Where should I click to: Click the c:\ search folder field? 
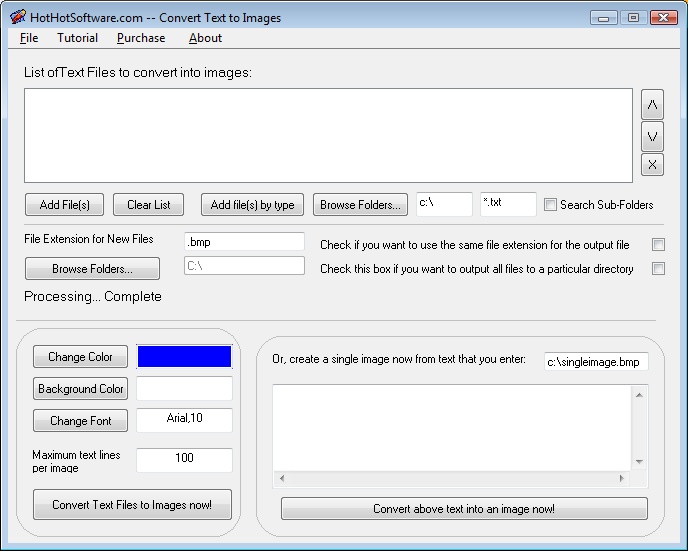point(444,204)
